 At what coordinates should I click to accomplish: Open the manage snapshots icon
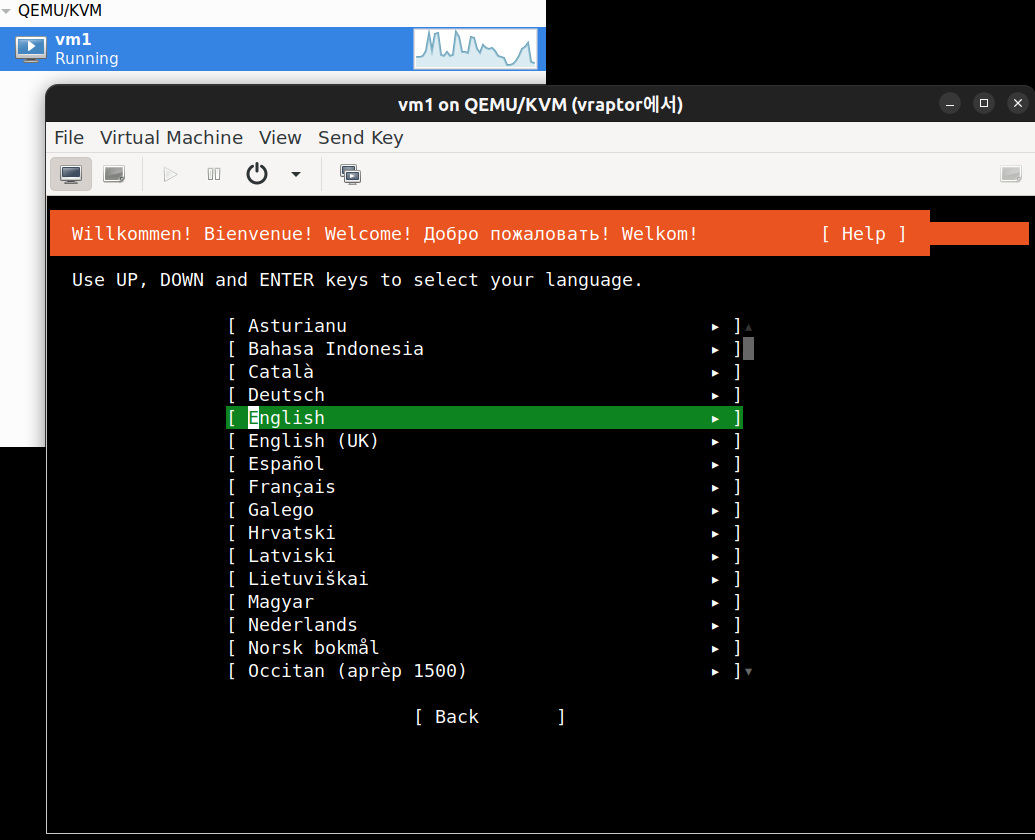pos(351,174)
